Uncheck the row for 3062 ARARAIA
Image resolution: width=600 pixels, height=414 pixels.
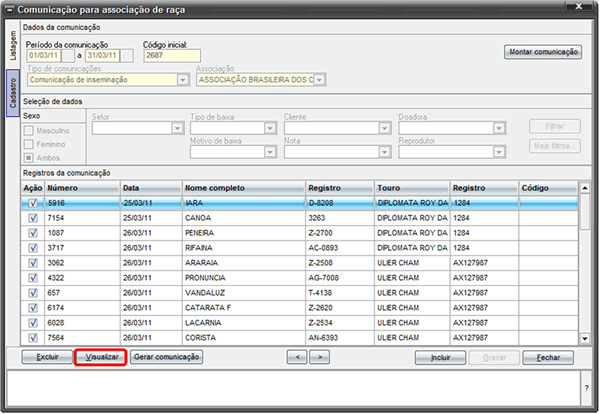click(x=33, y=263)
